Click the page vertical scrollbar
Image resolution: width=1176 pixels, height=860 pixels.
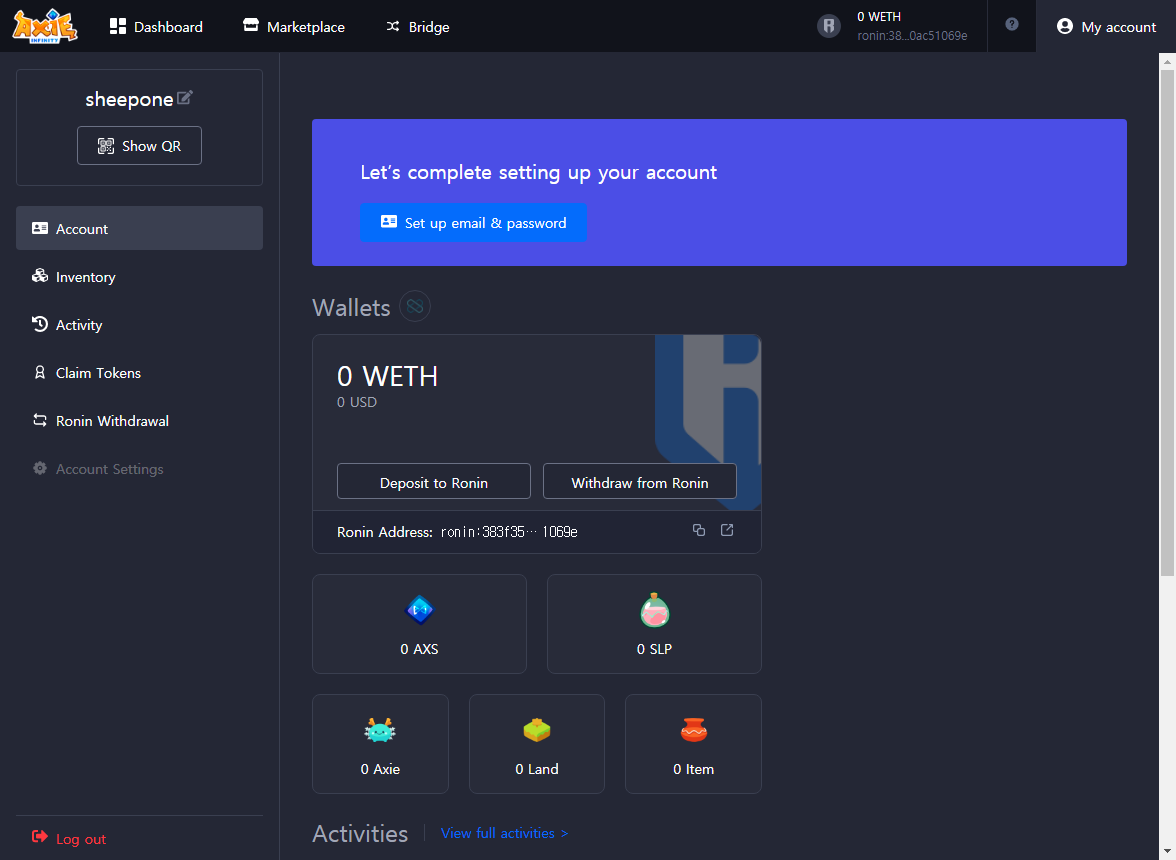[x=1167, y=322]
